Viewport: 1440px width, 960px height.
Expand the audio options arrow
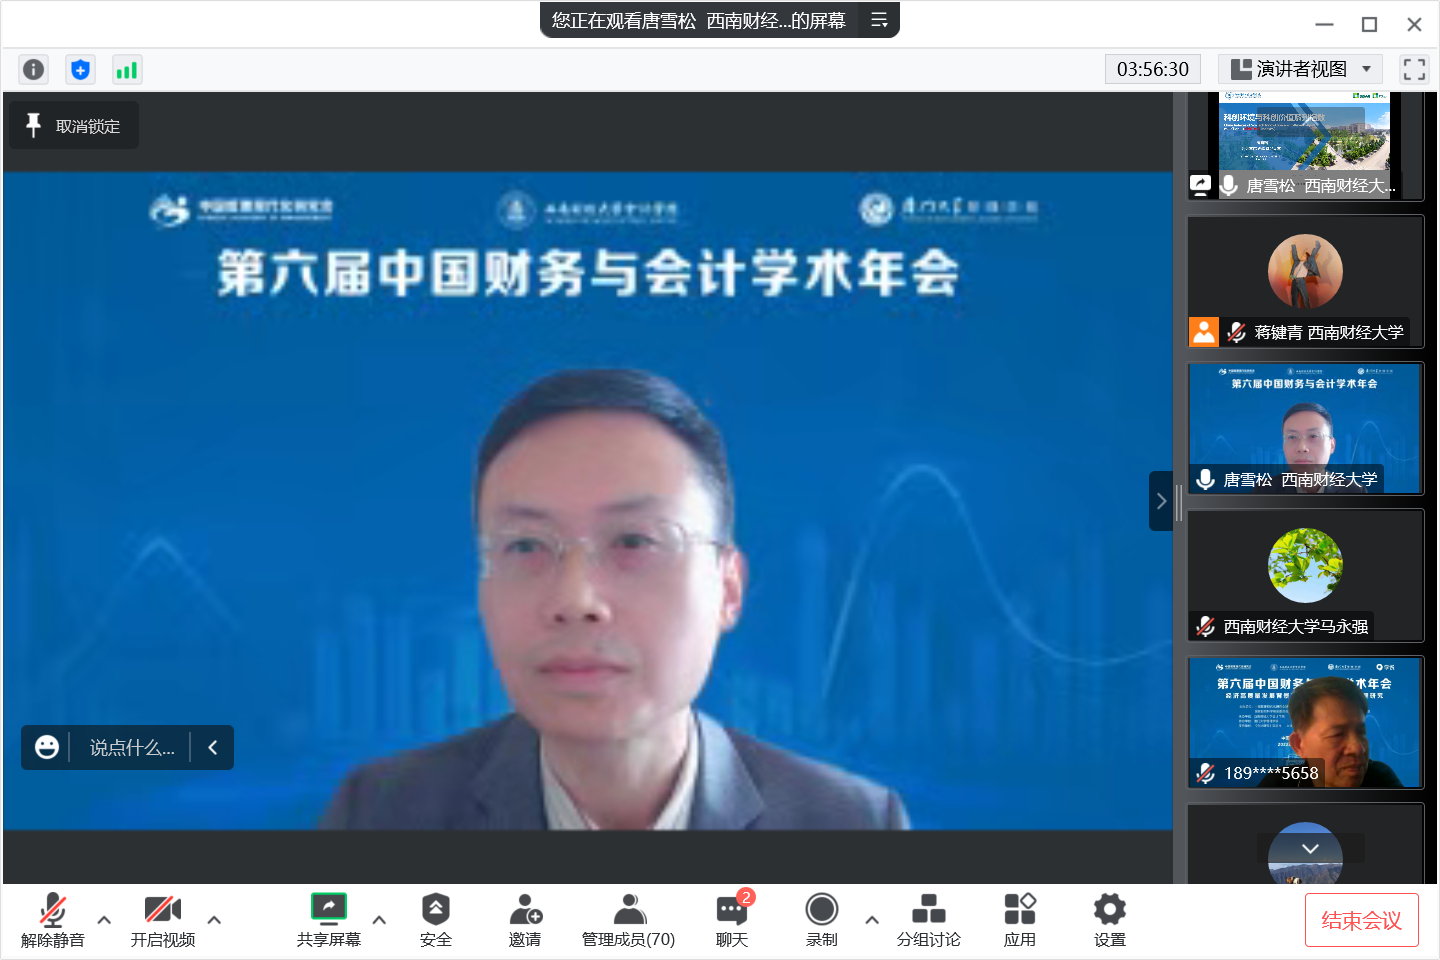pyautogui.click(x=104, y=920)
